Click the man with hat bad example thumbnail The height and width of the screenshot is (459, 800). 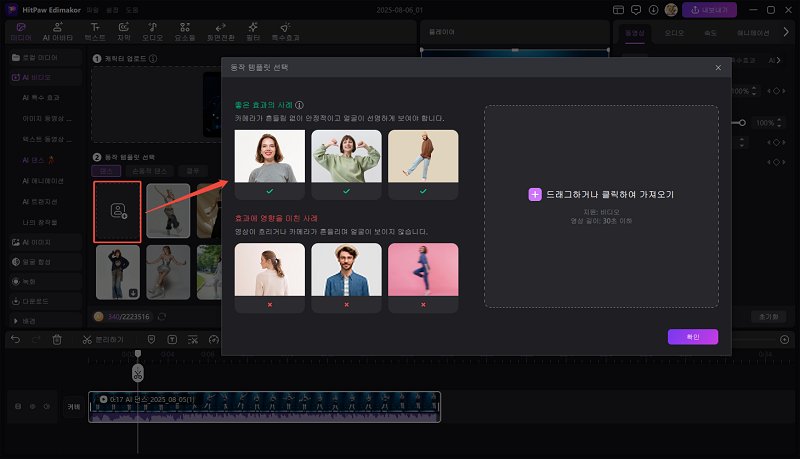point(346,269)
